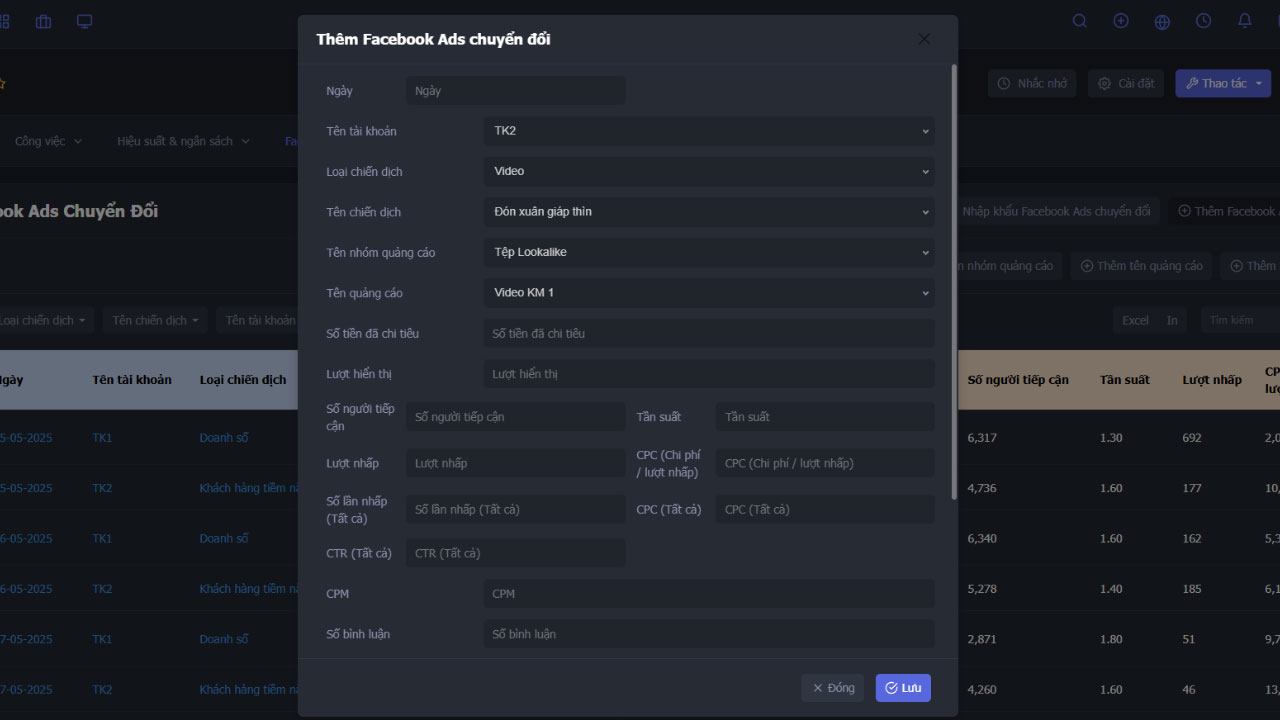Click the grid apps icon at top left
Viewport: 1280px width, 720px height.
click(x=4, y=21)
